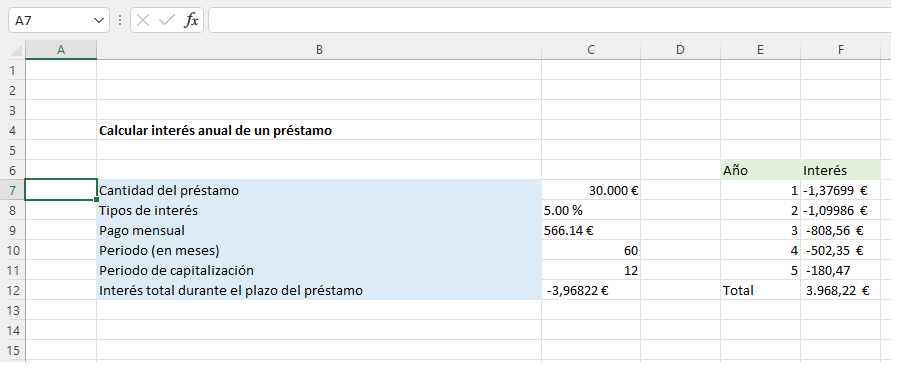Select the 'Interés' header cell

point(840,170)
